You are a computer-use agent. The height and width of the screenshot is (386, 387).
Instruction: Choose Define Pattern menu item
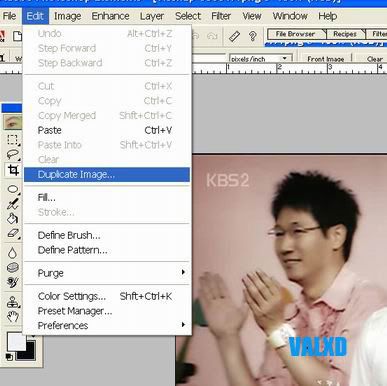pyautogui.click(x=107, y=250)
